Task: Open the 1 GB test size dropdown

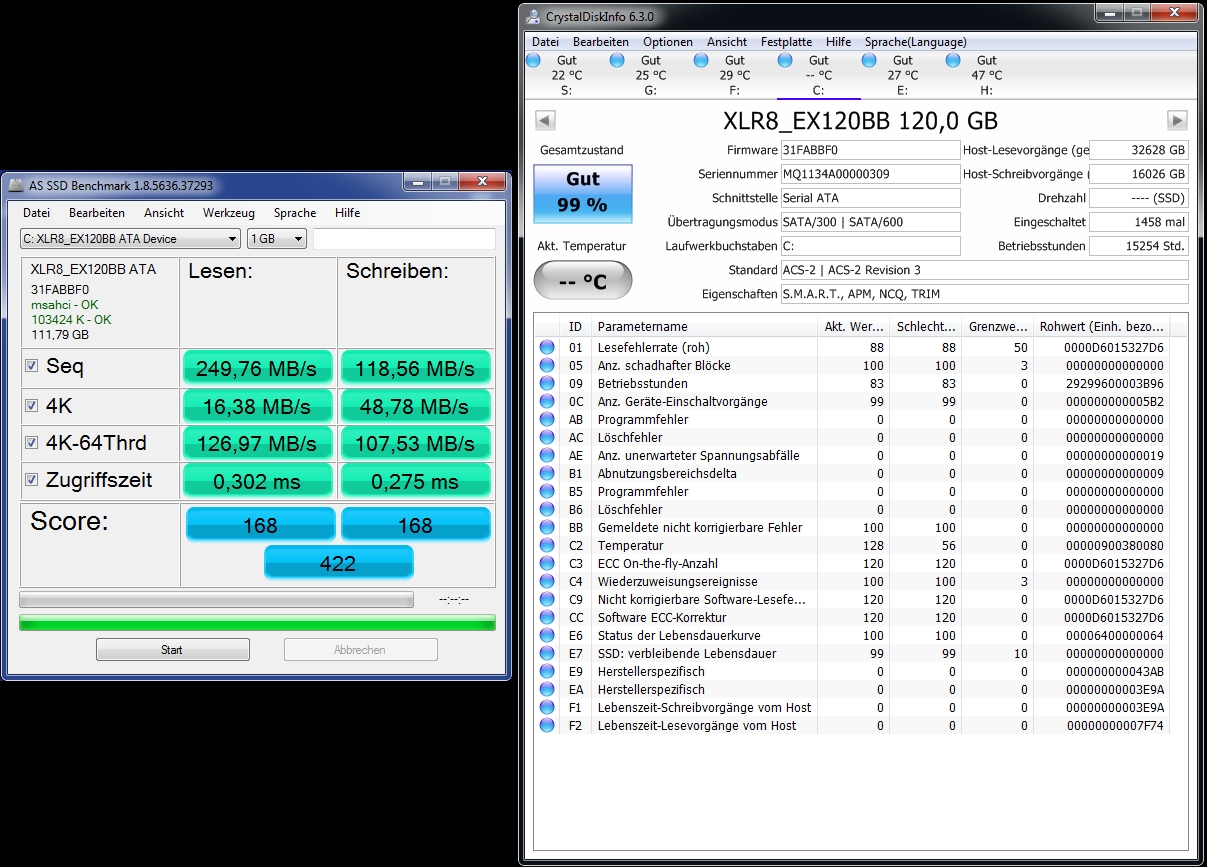Action: [x=276, y=239]
